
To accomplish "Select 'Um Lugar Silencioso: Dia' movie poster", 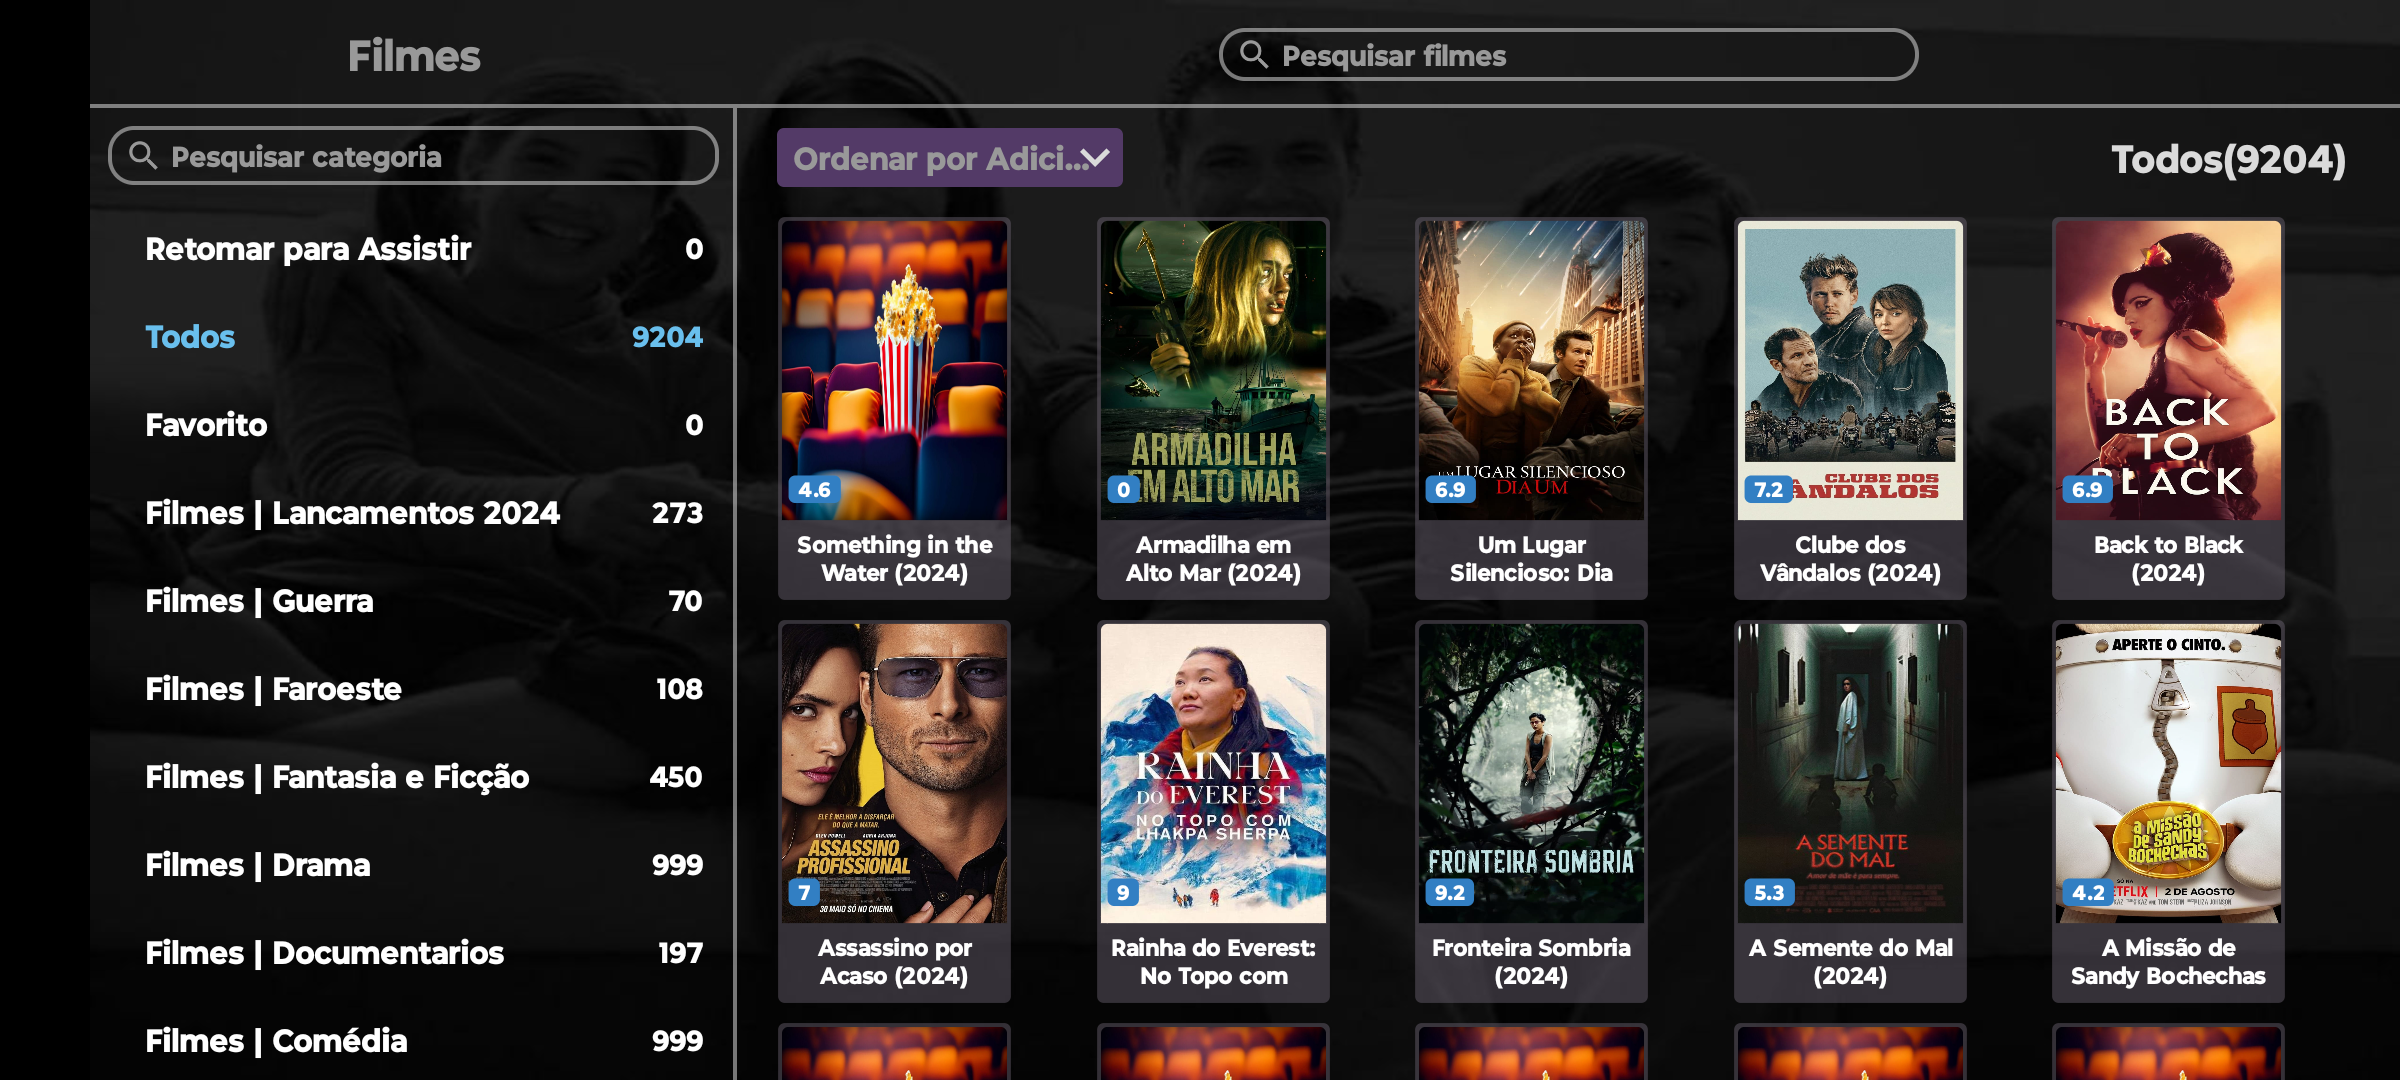I will [x=1531, y=370].
